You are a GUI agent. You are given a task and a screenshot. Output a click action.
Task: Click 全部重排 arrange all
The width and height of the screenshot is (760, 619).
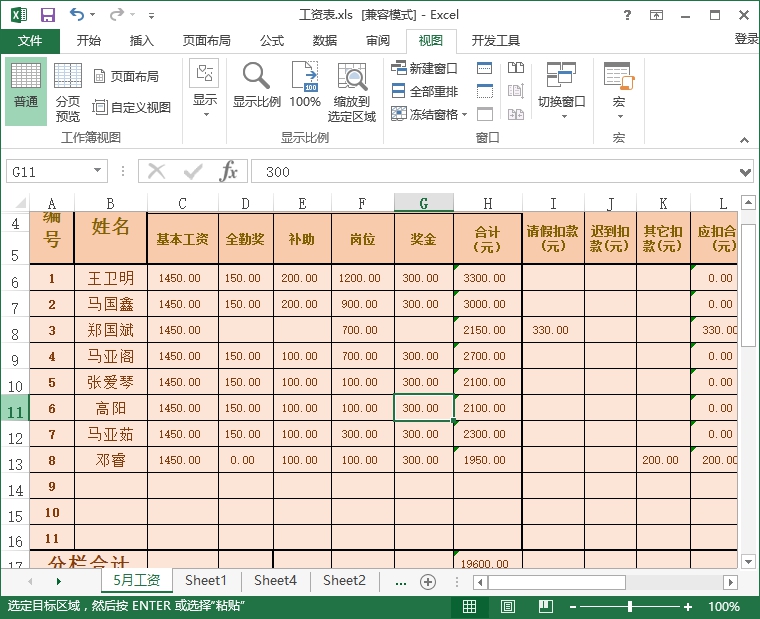tap(424, 91)
